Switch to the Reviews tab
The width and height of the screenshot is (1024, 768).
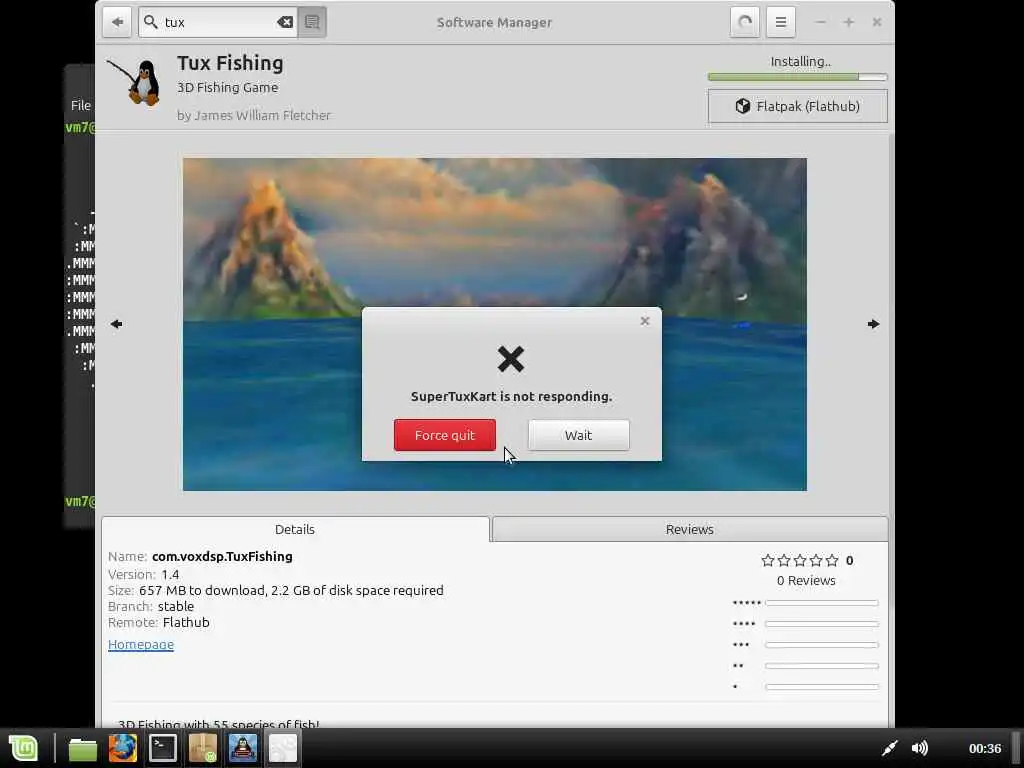(x=690, y=529)
